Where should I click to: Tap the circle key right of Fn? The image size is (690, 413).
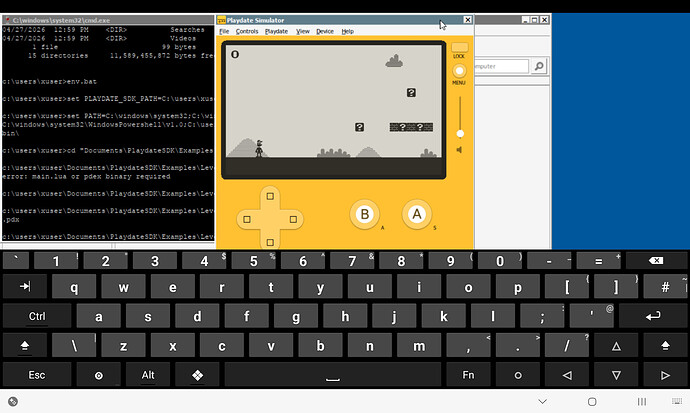click(518, 375)
